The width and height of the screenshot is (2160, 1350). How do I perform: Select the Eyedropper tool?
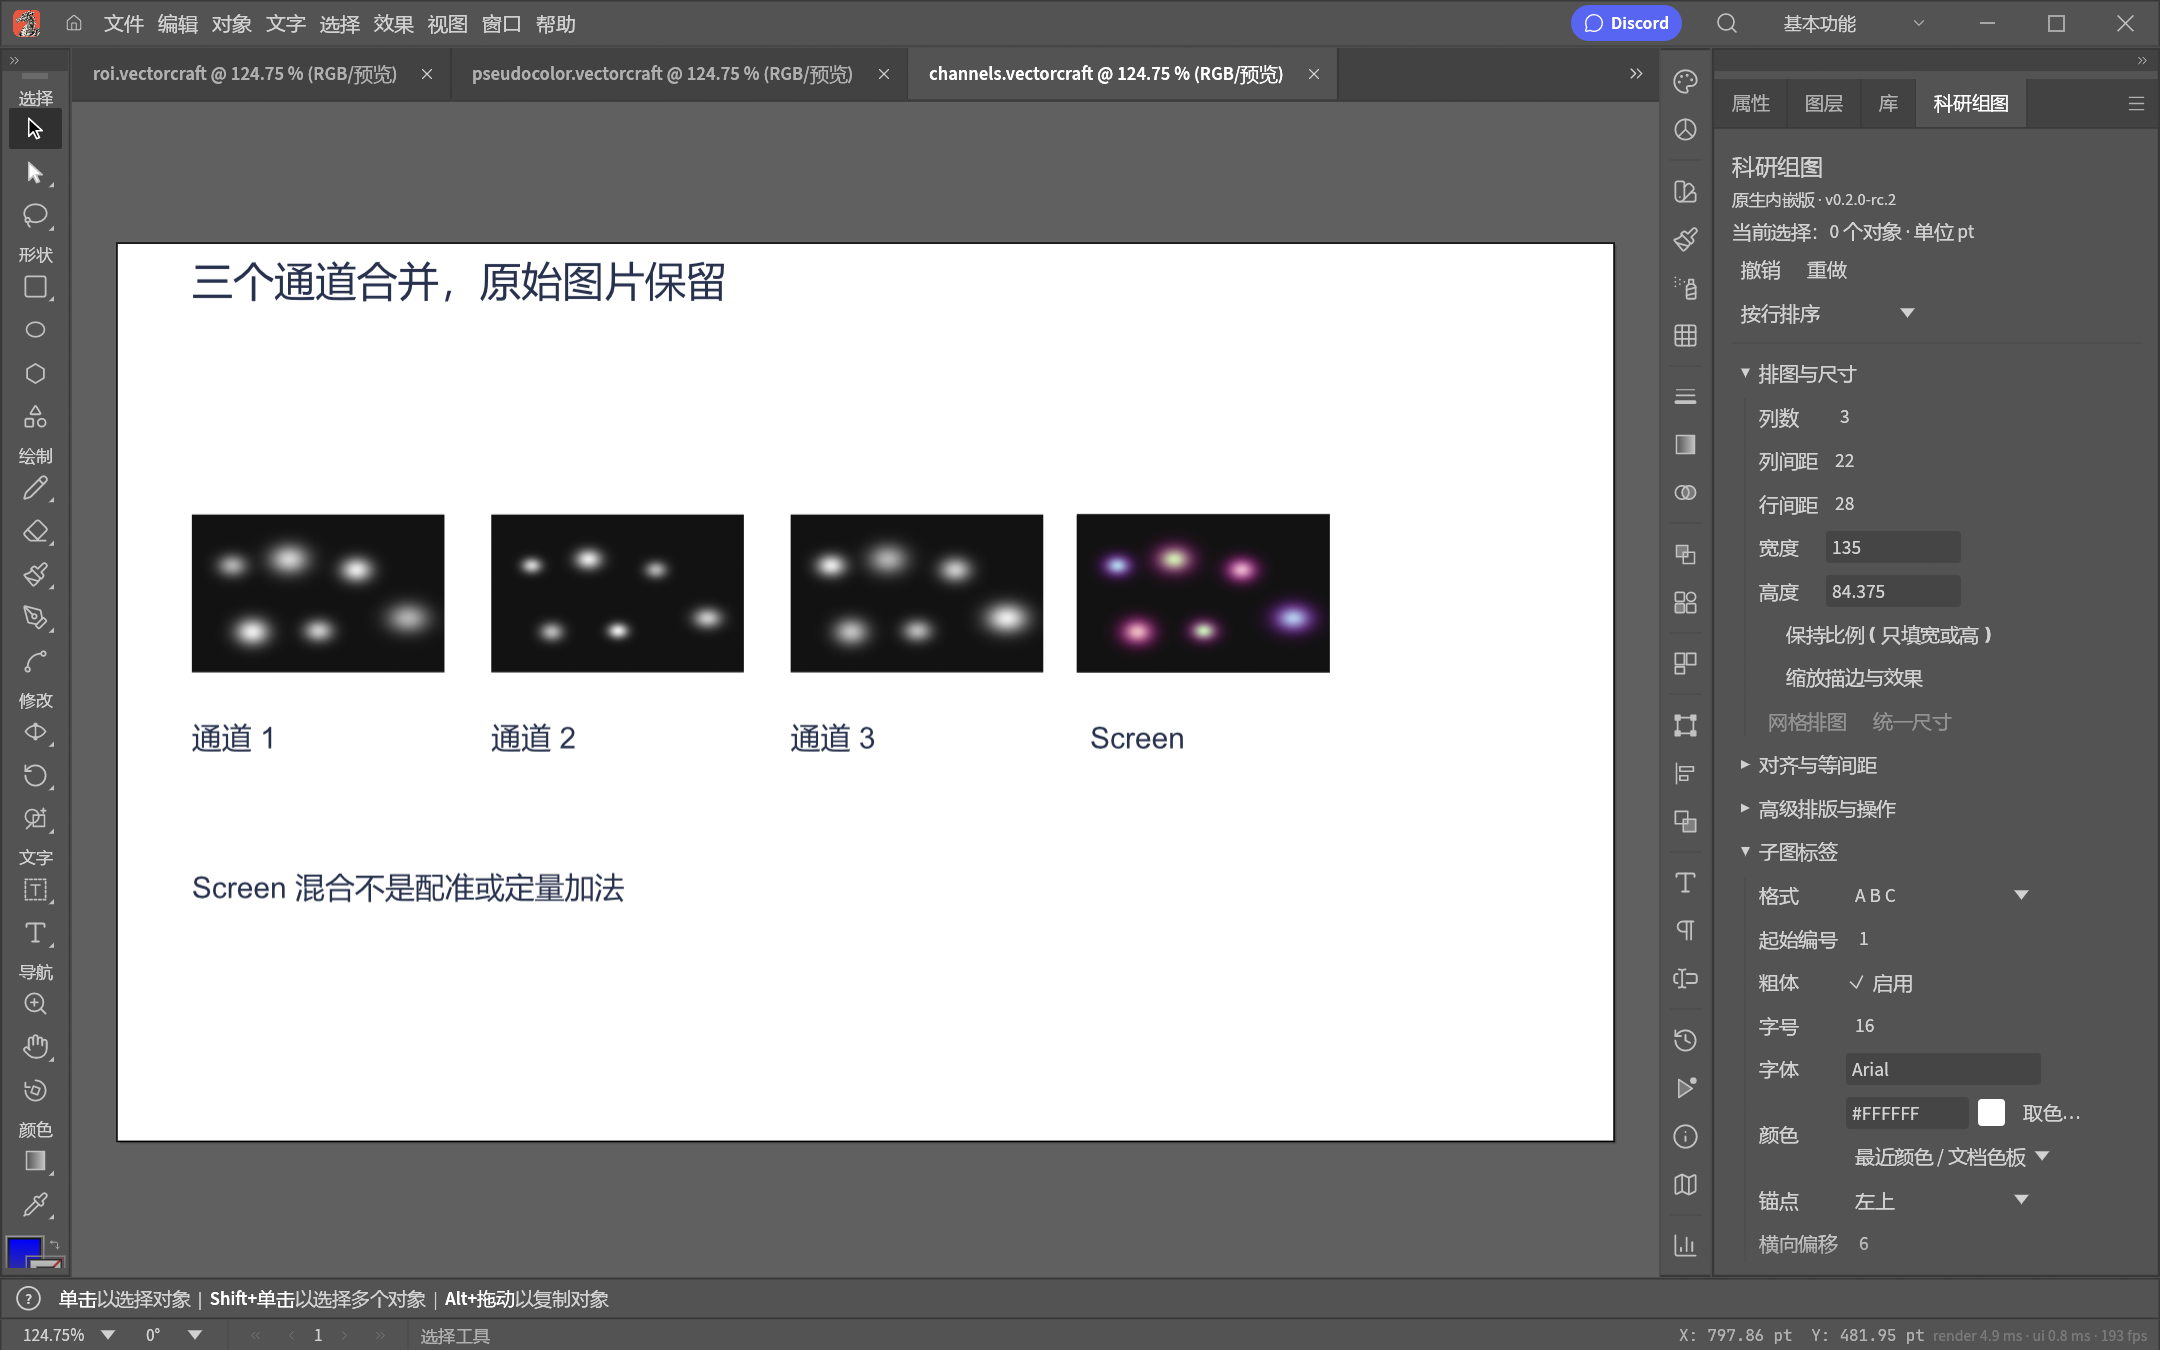pyautogui.click(x=35, y=1204)
